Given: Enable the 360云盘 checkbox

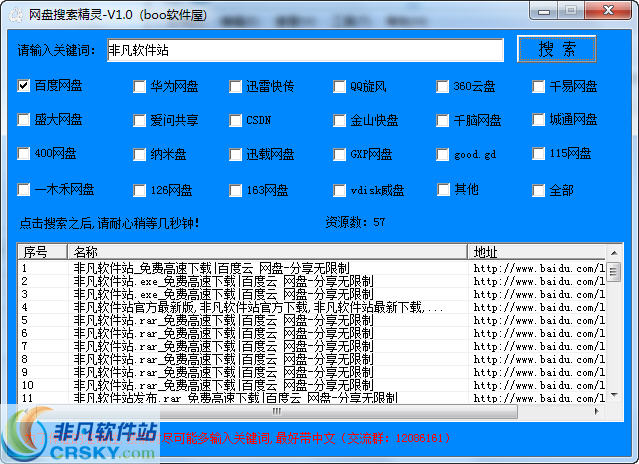Looking at the screenshot, I should click(442, 86).
